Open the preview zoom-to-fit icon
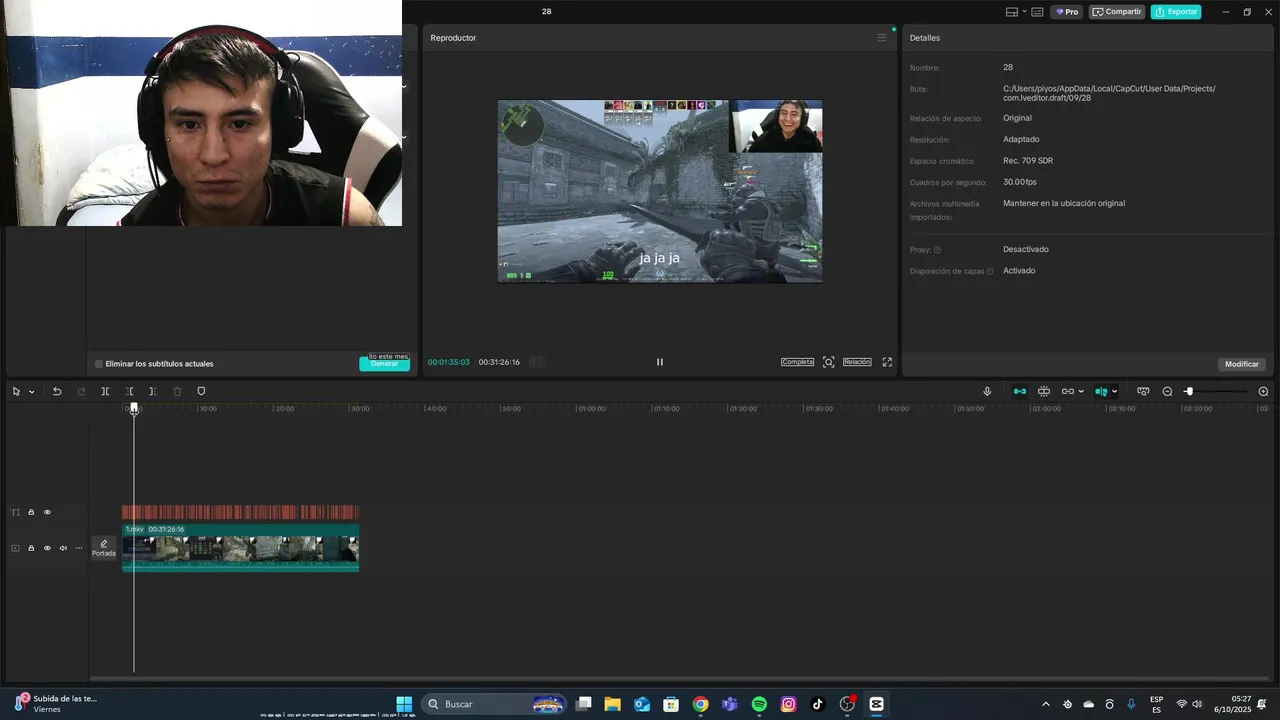The image size is (1280, 720). (x=828, y=362)
